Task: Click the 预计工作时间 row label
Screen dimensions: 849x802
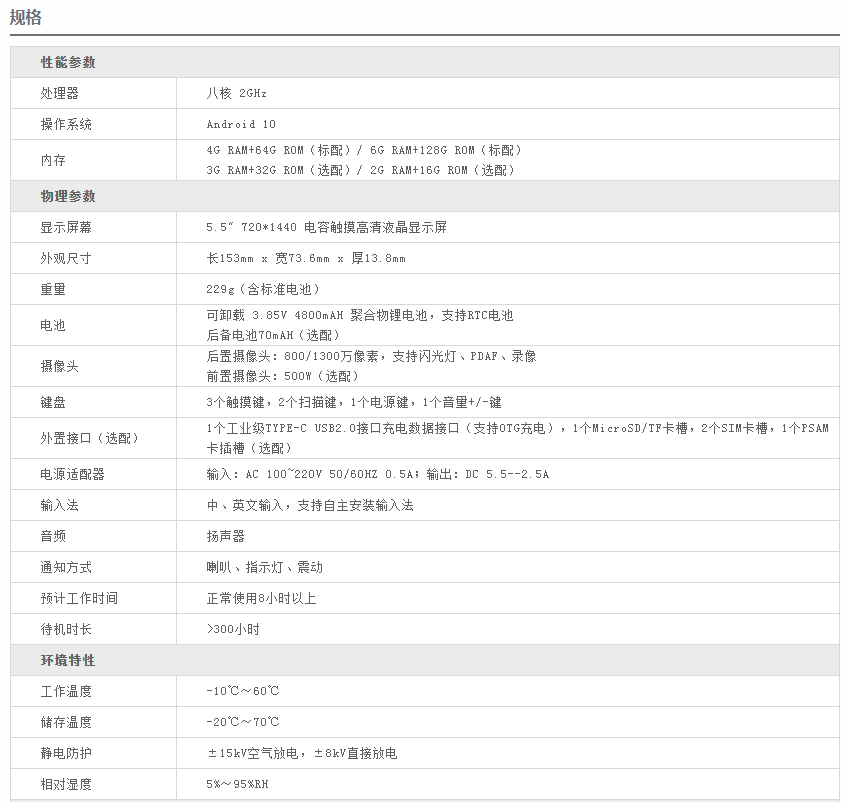Action: coord(79,598)
